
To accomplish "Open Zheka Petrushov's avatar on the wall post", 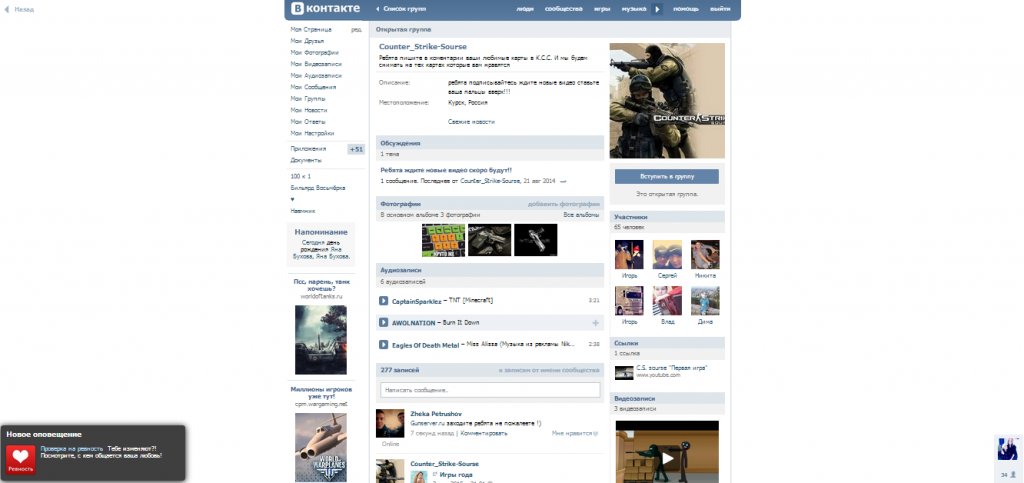I will click(389, 423).
